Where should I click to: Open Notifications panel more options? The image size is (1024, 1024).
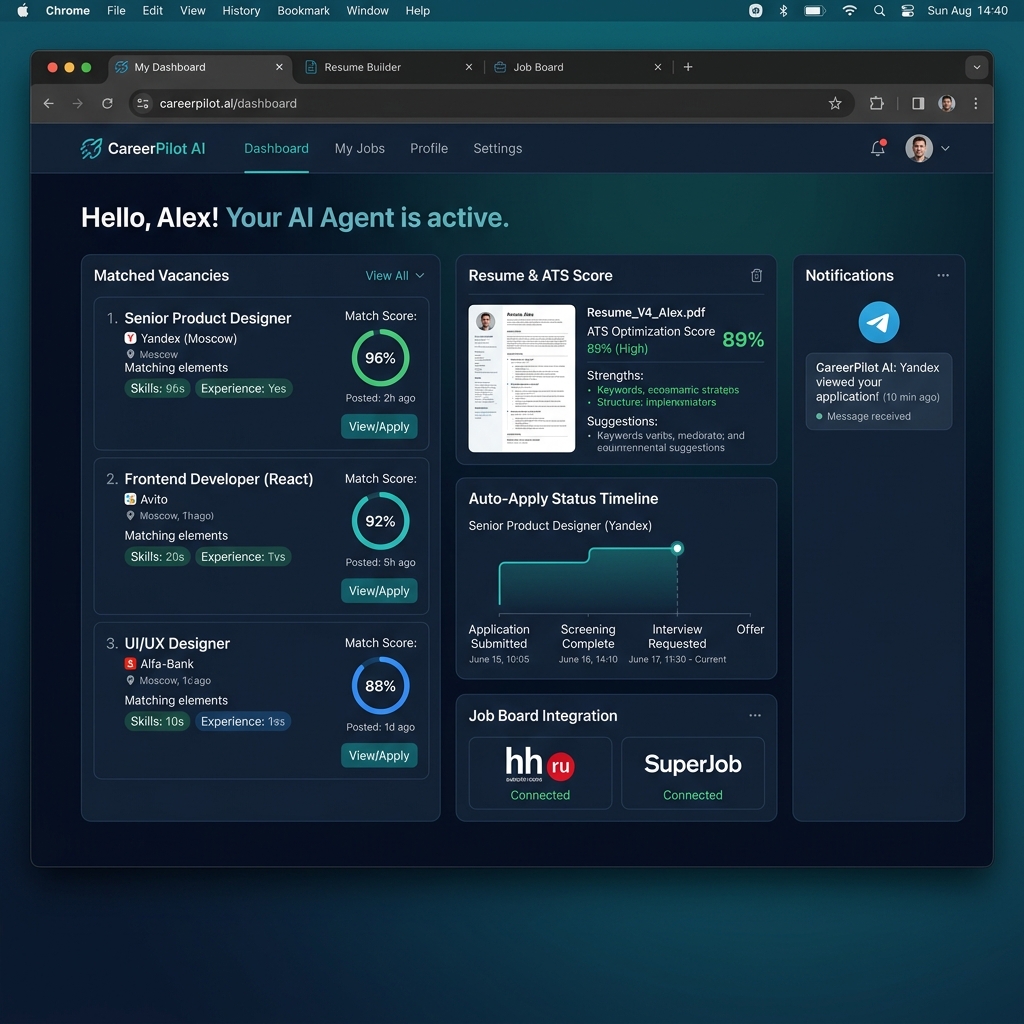(x=943, y=275)
